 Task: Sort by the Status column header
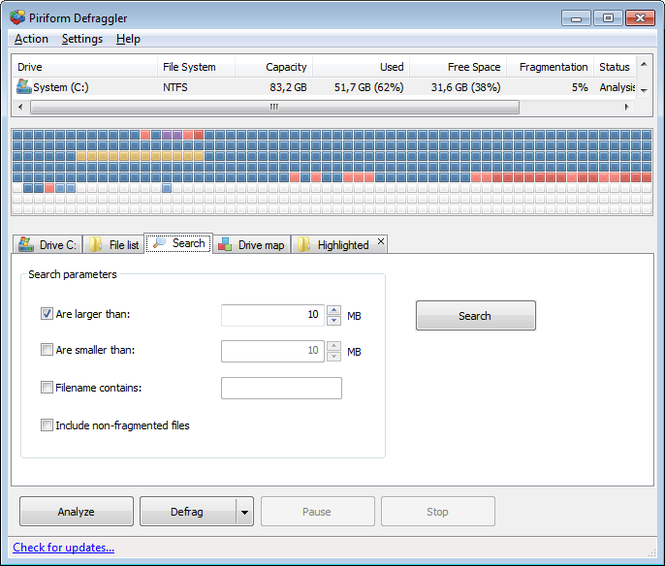click(x=615, y=67)
